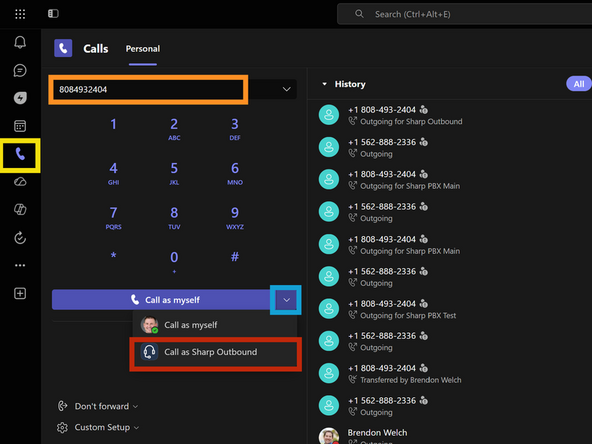Open 808-493-2404 Outgoing for Sharp Outbound entry

point(449,115)
